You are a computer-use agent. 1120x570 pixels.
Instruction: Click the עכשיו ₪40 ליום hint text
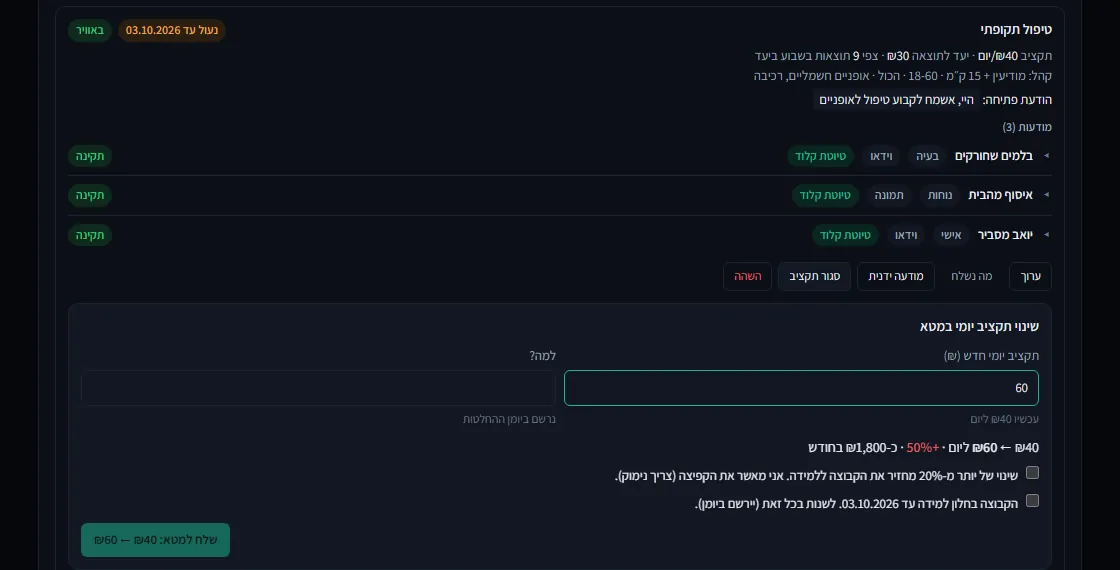pos(1004,419)
